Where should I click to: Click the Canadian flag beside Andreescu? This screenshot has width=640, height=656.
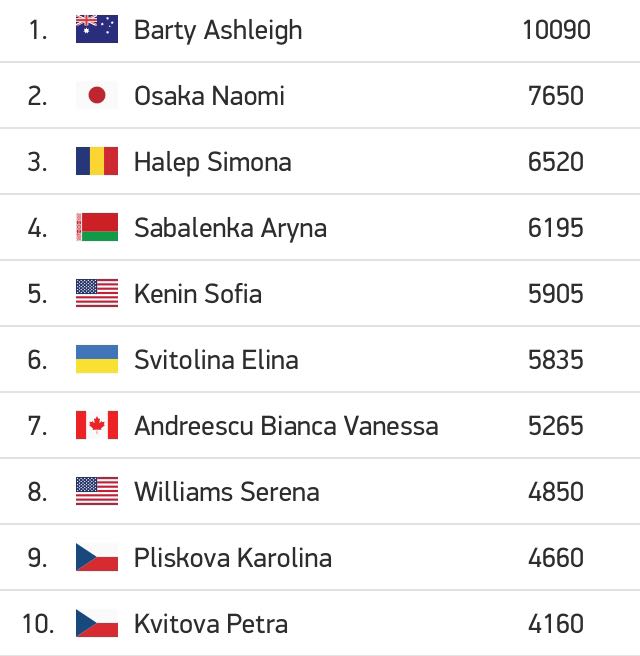coord(97,425)
